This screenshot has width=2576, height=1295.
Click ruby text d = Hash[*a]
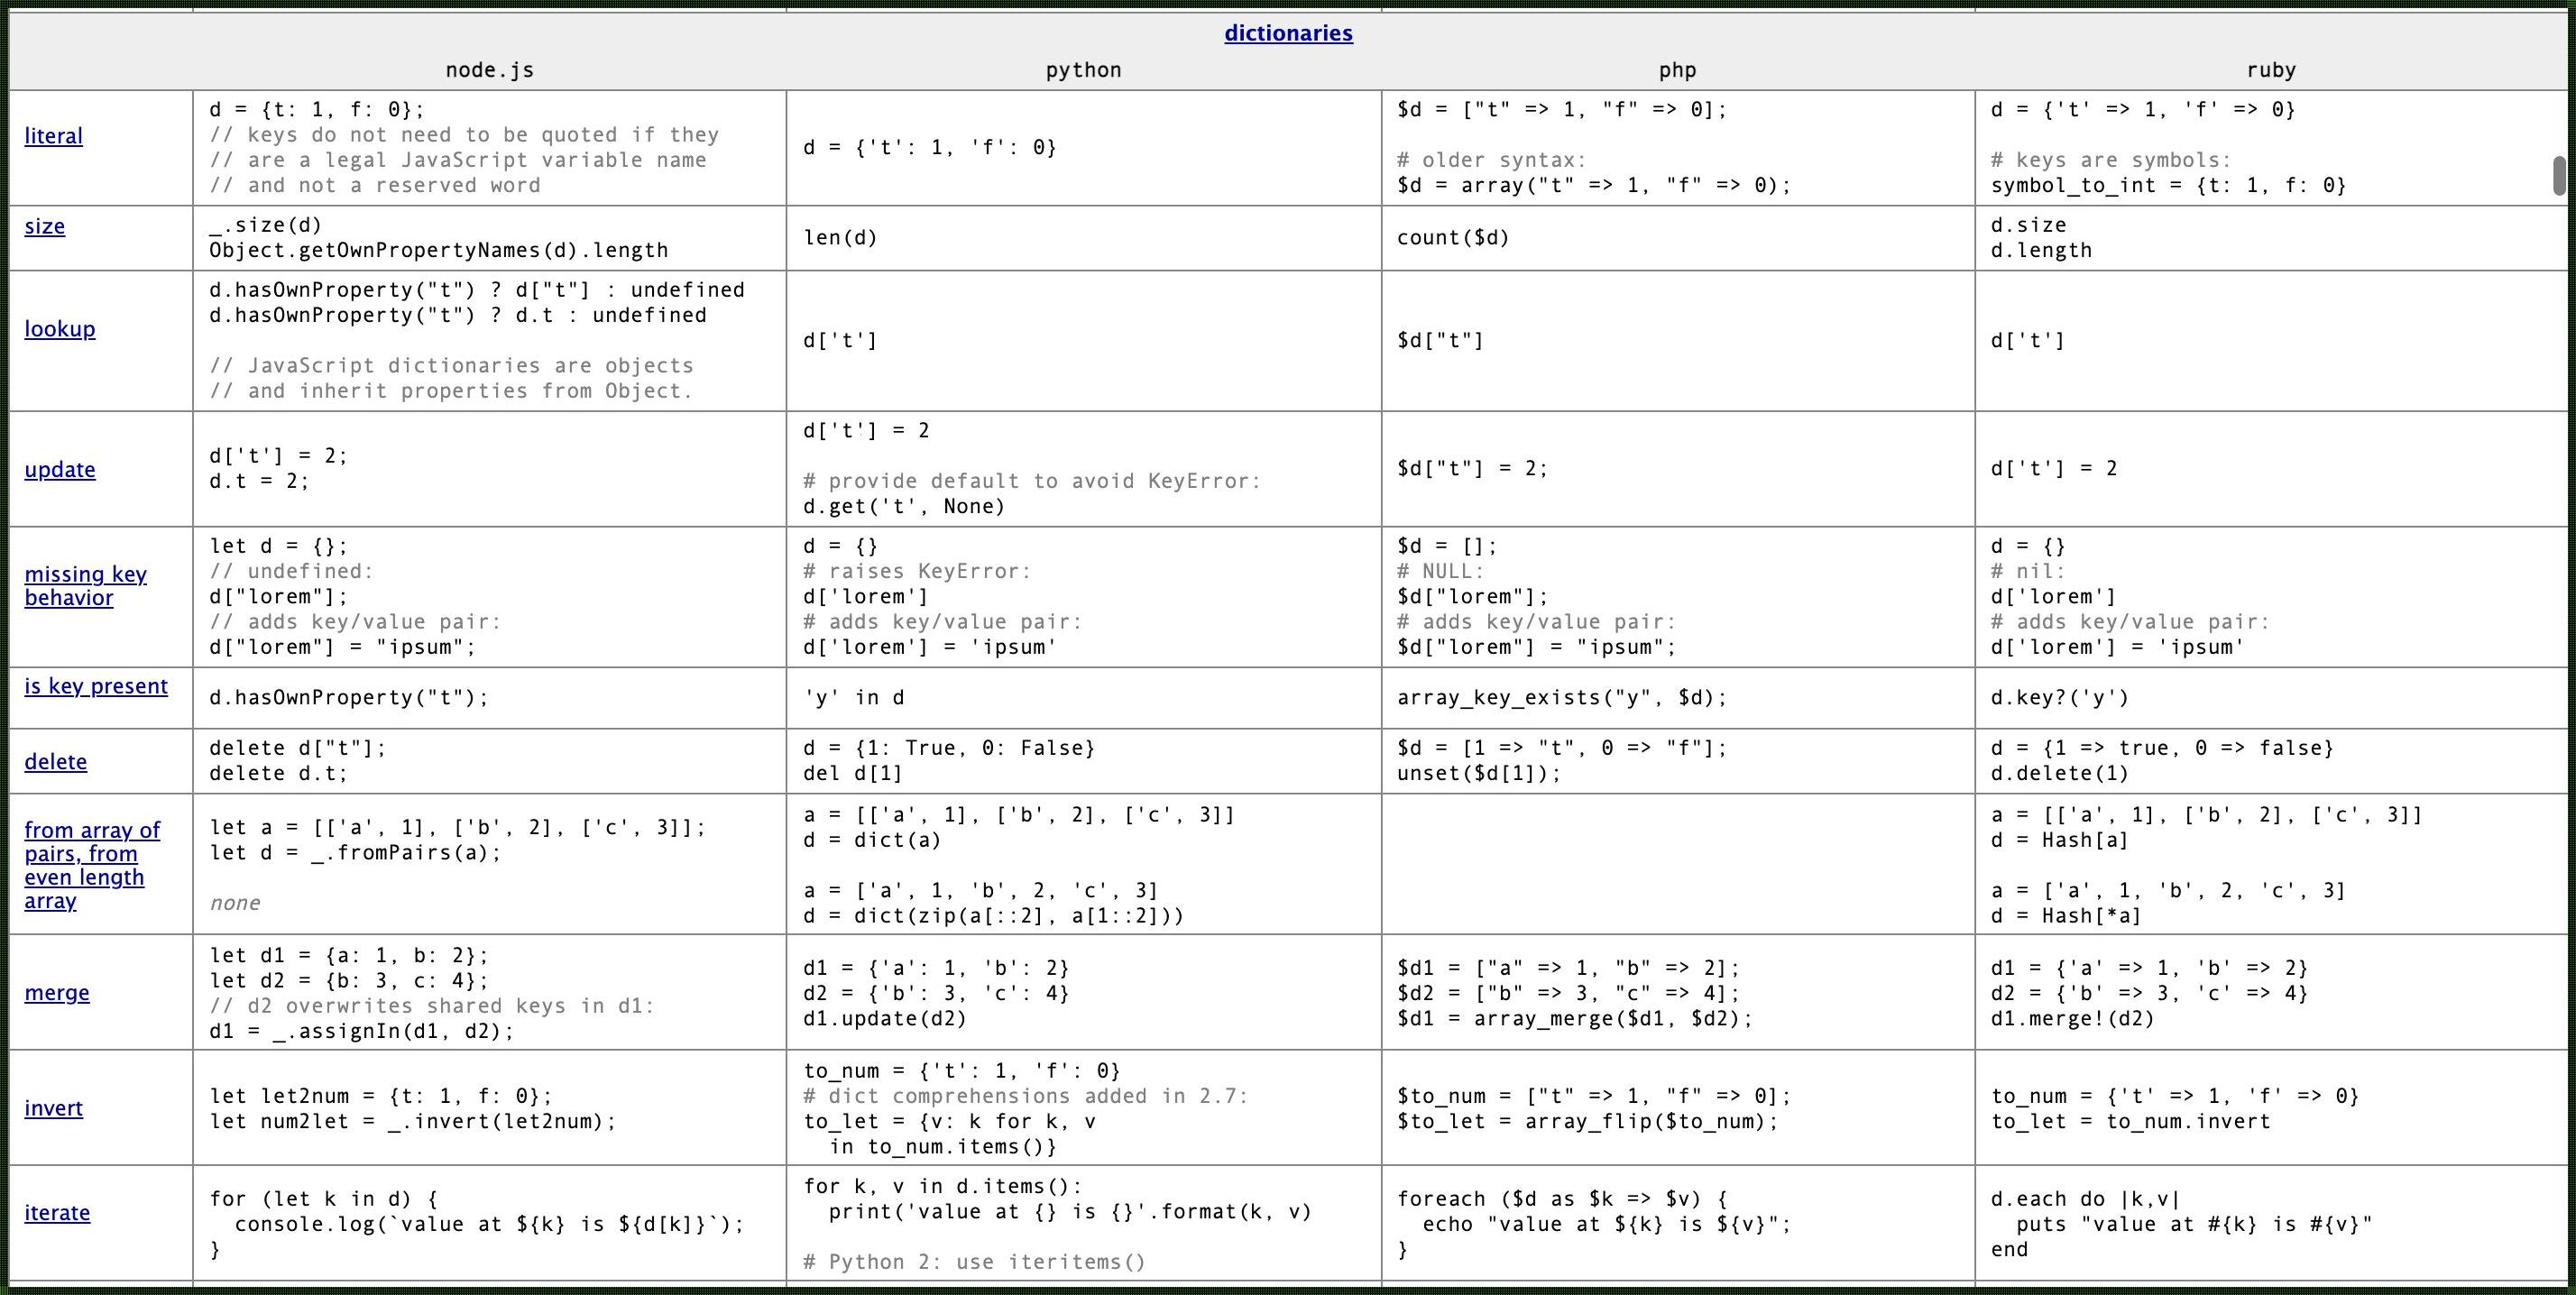tap(2066, 916)
